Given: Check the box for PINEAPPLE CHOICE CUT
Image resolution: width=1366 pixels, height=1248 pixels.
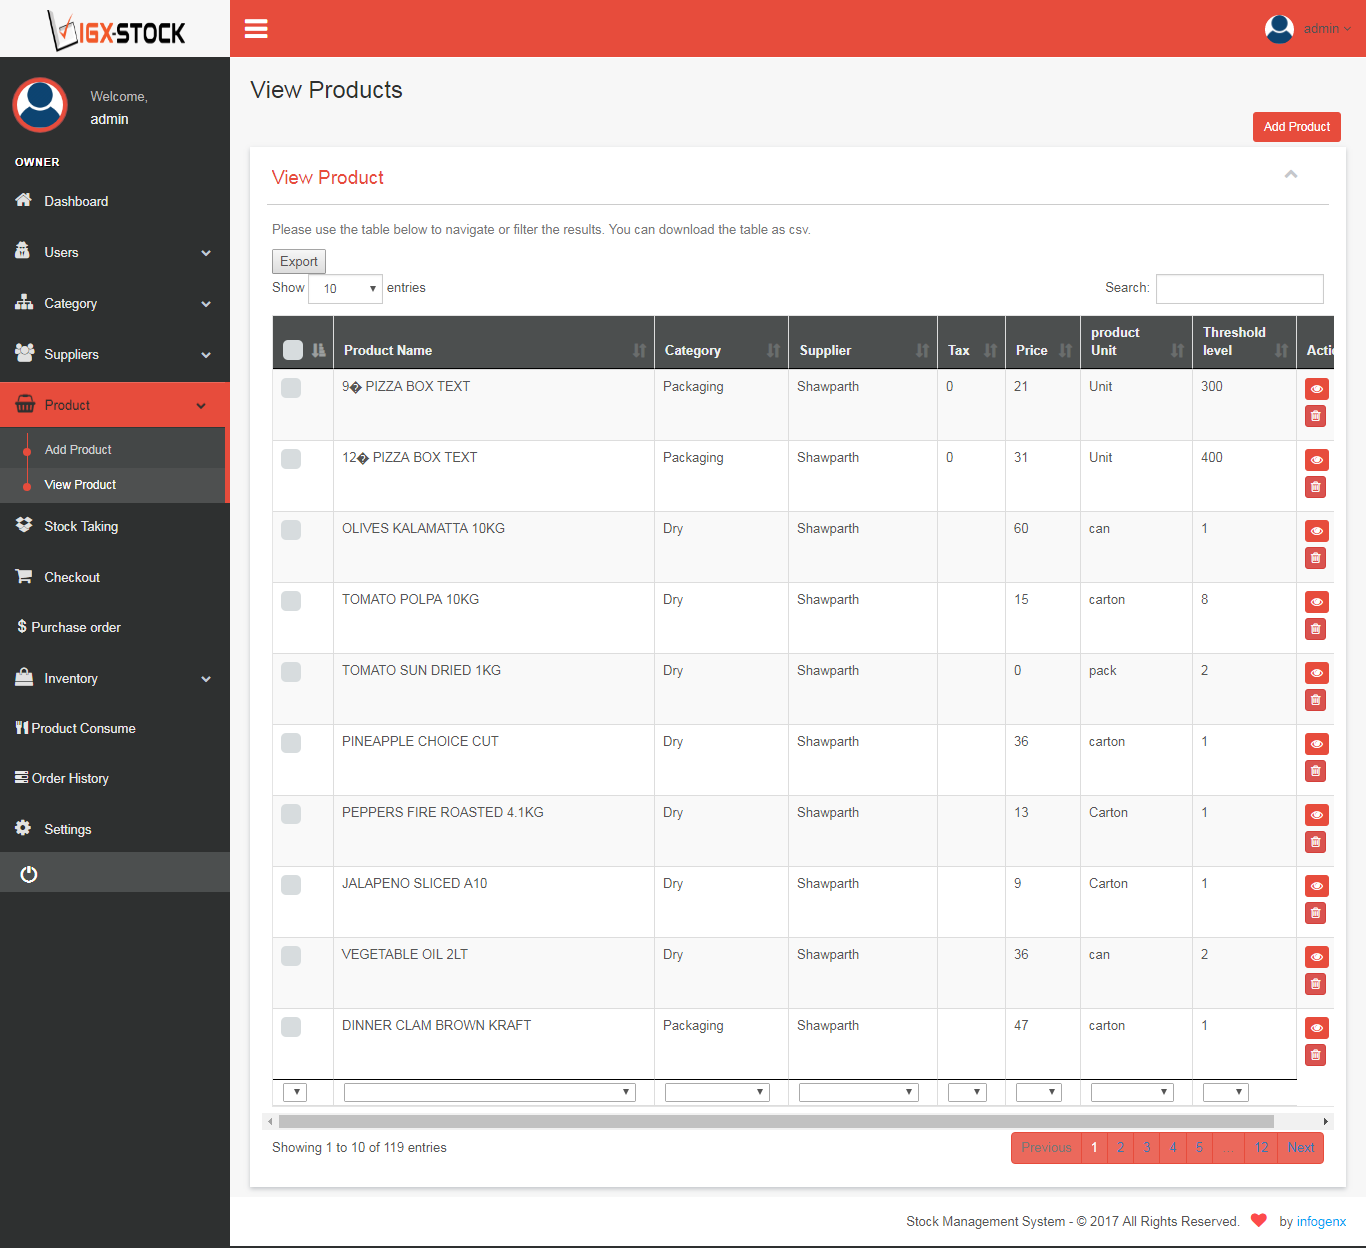Looking at the screenshot, I should click(291, 743).
